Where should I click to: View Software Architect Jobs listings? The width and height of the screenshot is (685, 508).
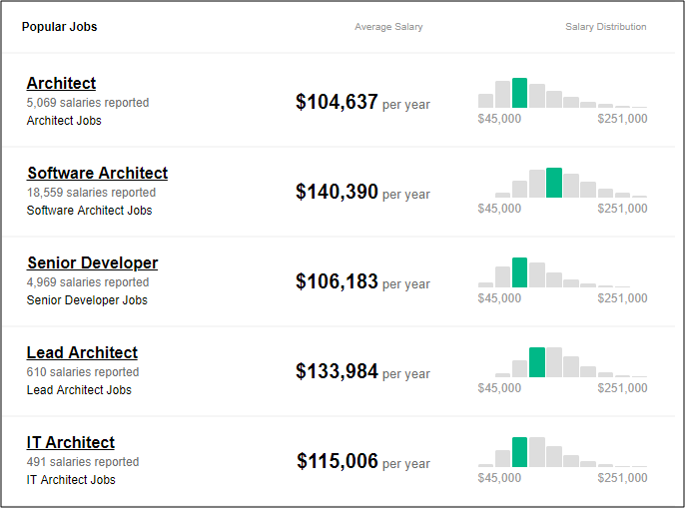[x=89, y=211]
